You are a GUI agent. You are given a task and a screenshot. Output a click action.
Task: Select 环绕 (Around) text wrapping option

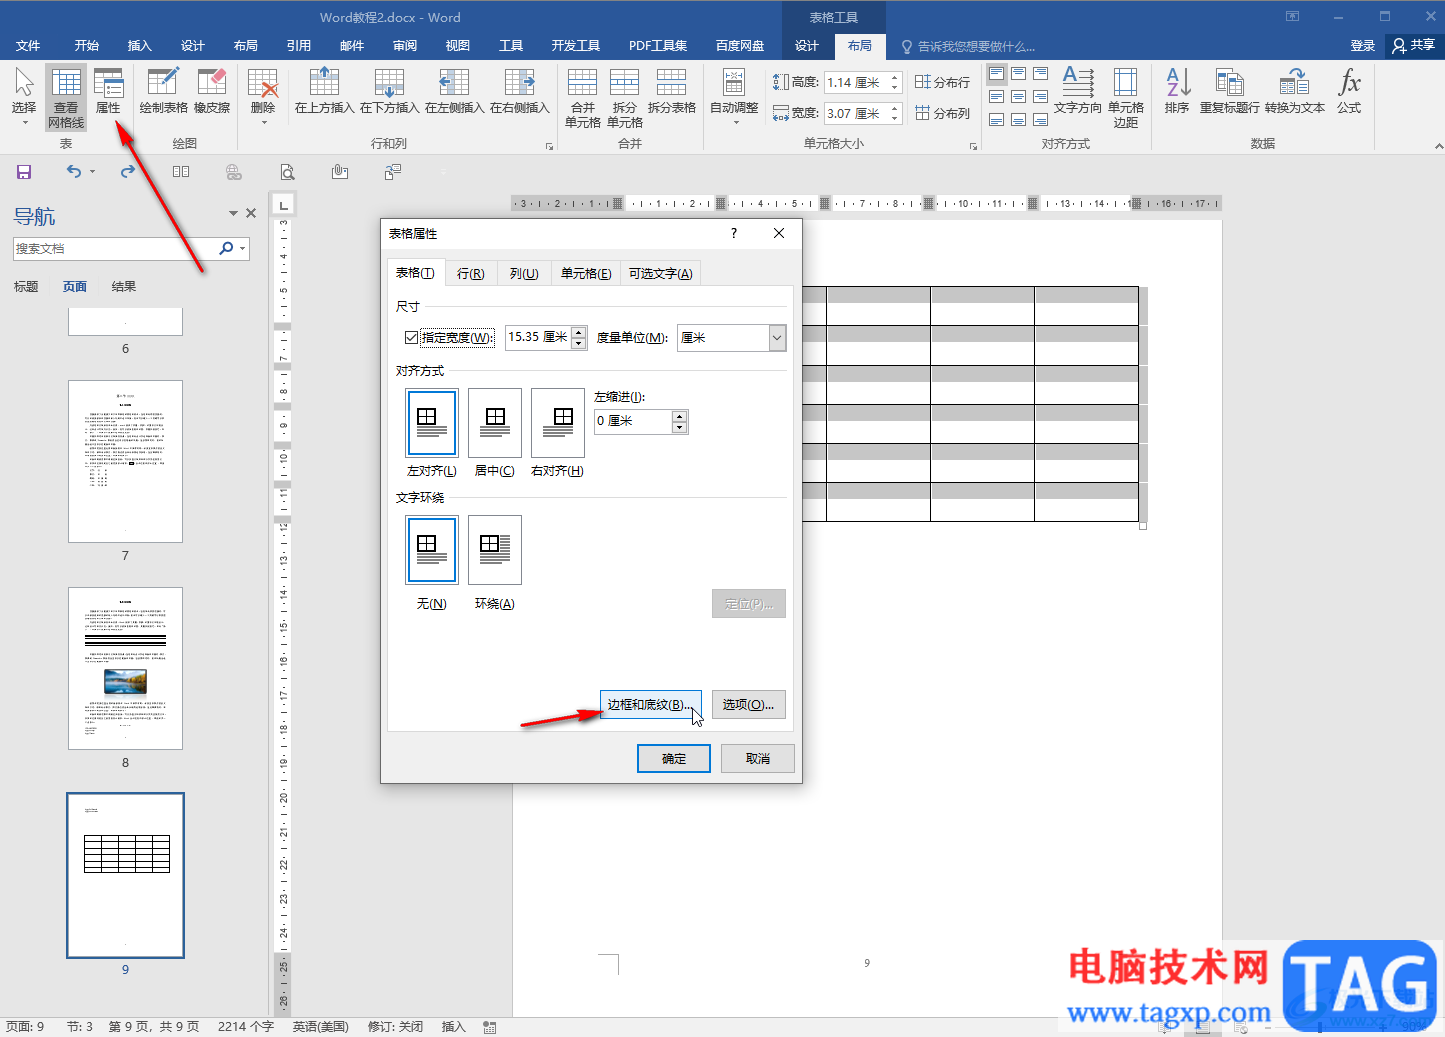coord(495,550)
